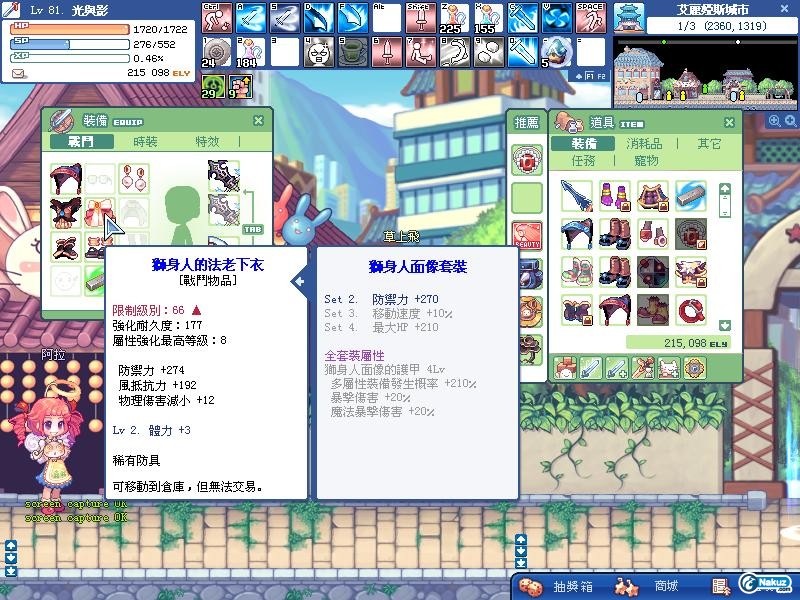Click the player character portrait icon

[10, 10]
